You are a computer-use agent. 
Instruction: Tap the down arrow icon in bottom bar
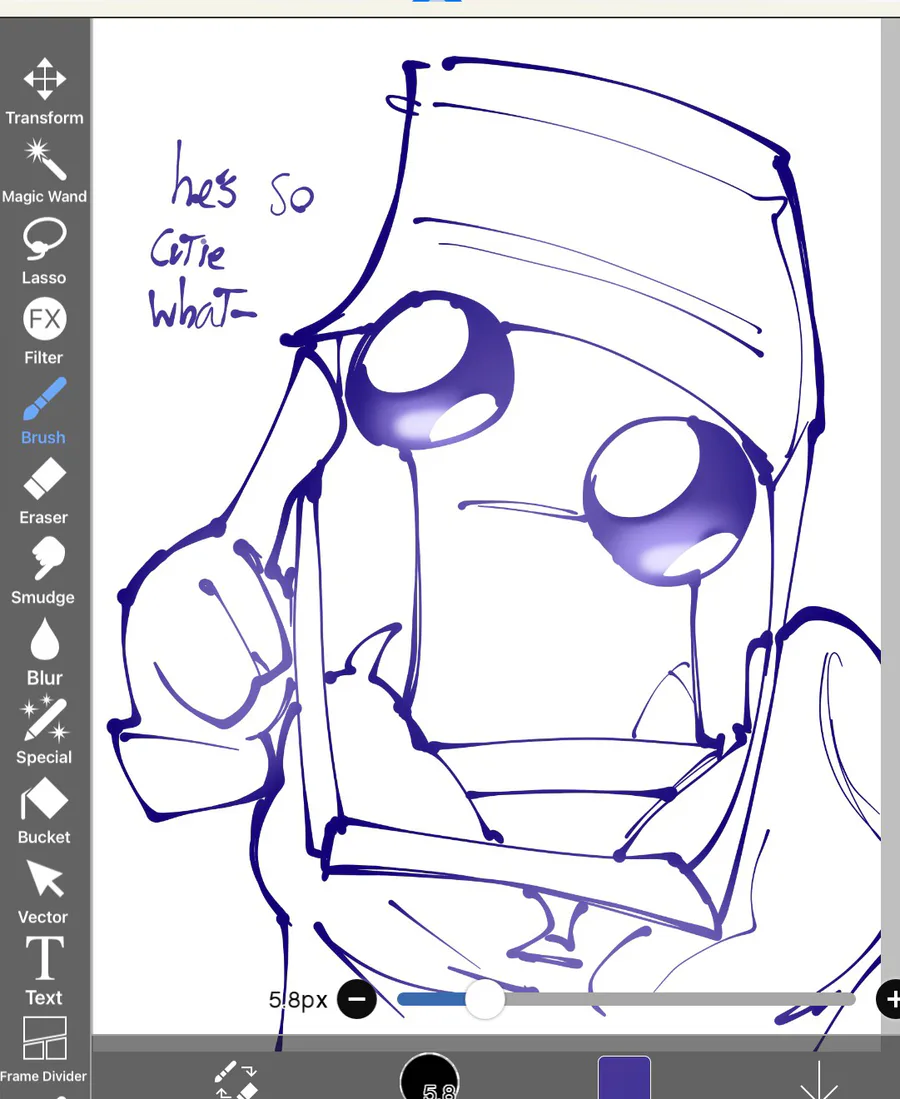pos(819,1081)
